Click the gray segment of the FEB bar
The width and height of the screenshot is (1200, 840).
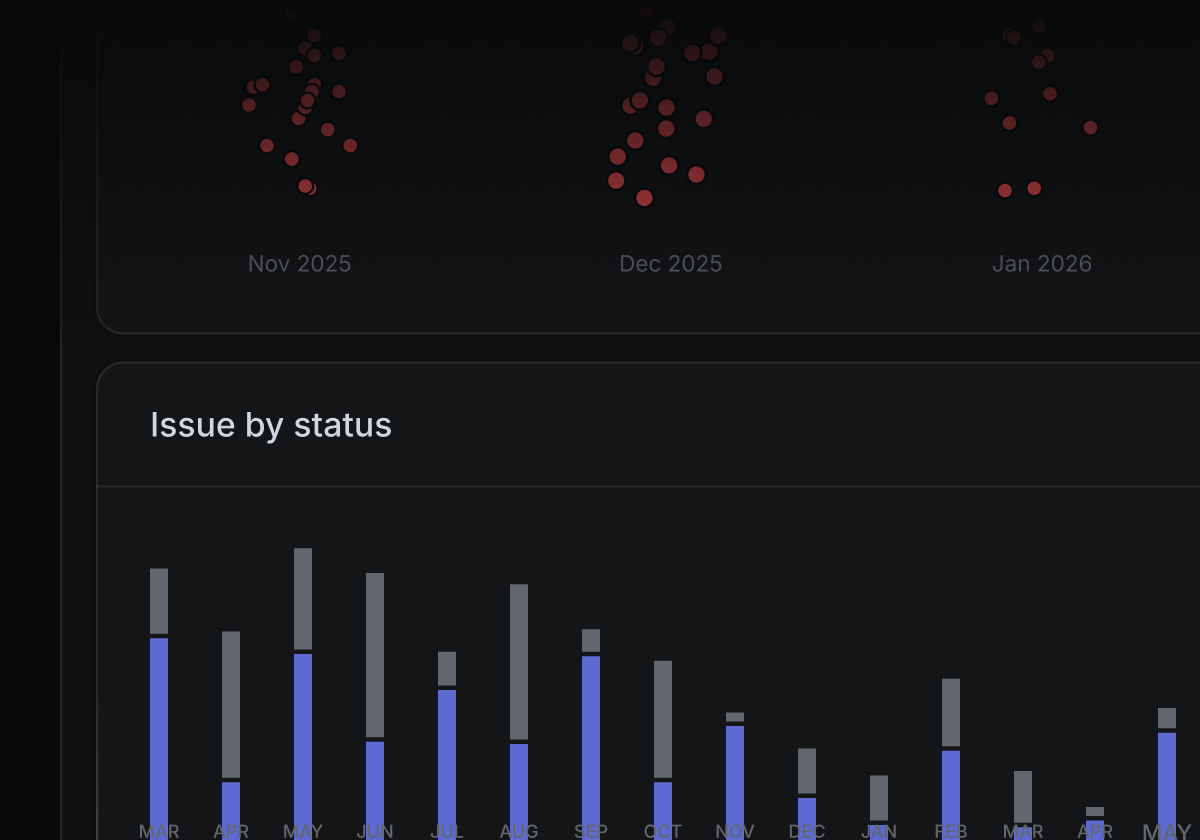[951, 712]
